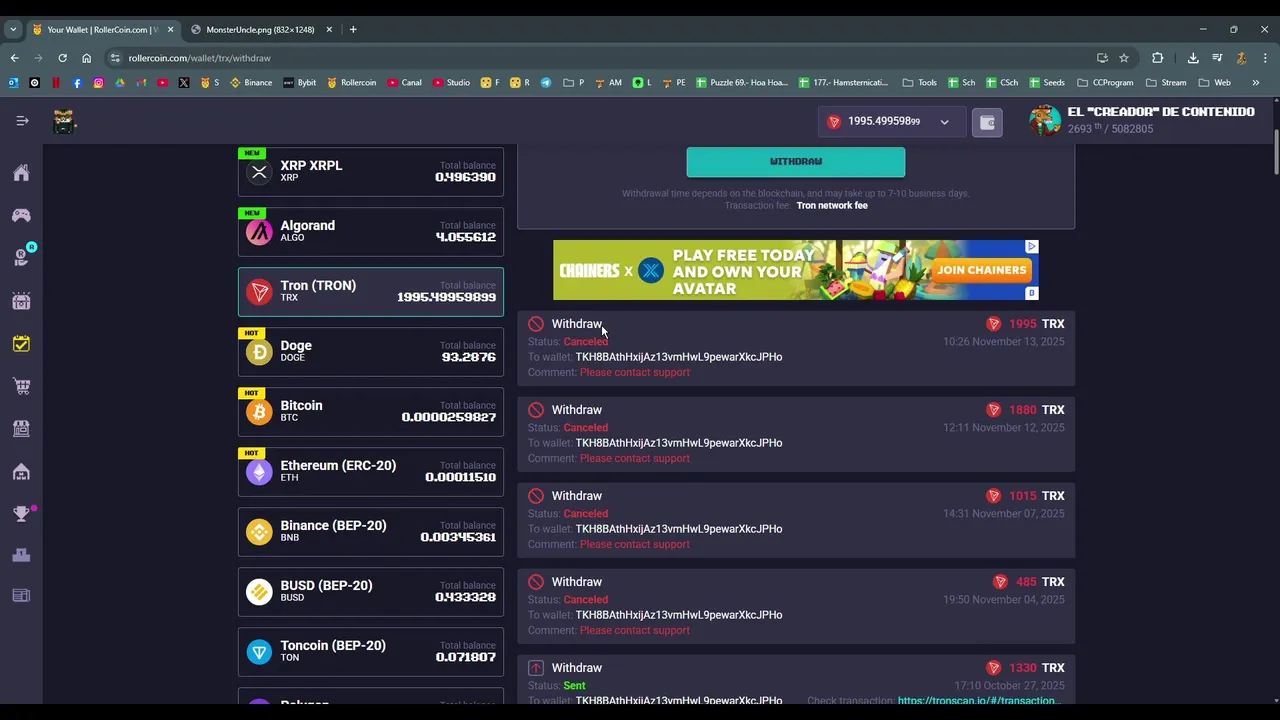
Task: Click the Withdraw button
Action: (x=796, y=161)
